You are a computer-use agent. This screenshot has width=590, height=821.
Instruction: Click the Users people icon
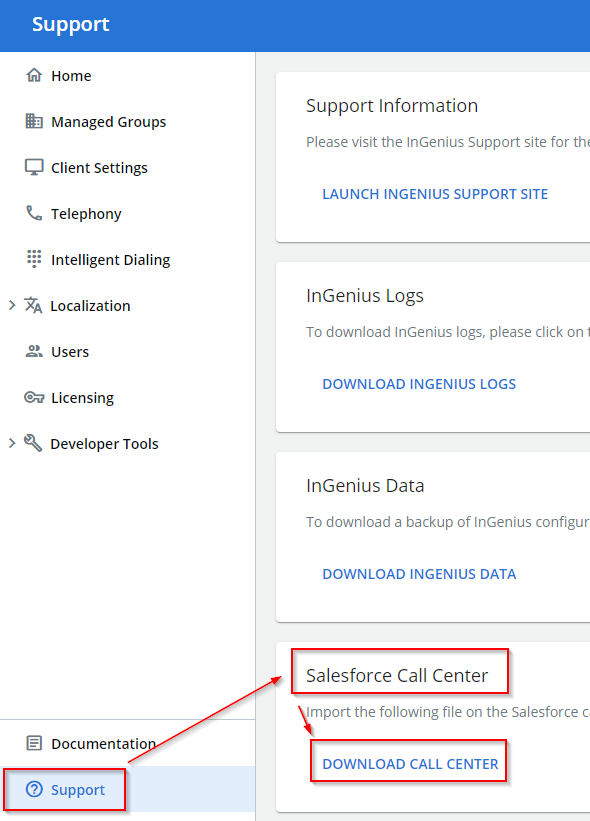[34, 351]
